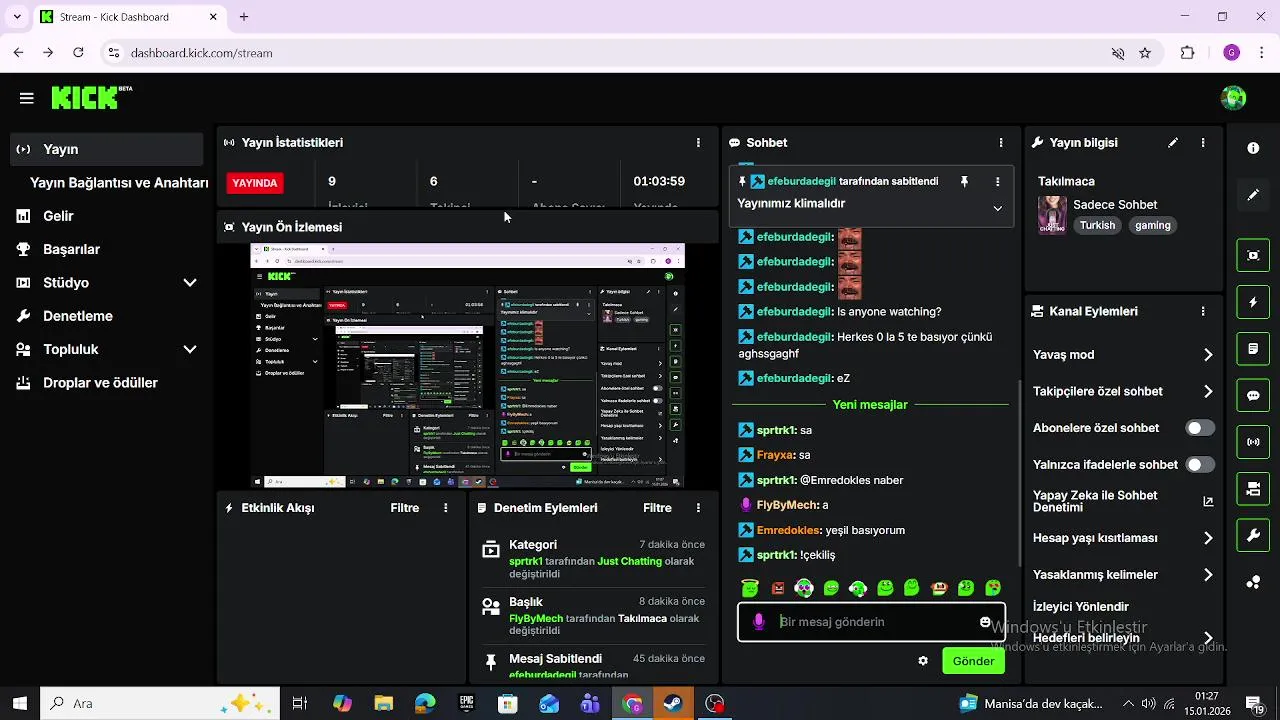Open Yayın İstatistikleri three-dot menu
This screenshot has width=1280, height=720.
point(698,143)
